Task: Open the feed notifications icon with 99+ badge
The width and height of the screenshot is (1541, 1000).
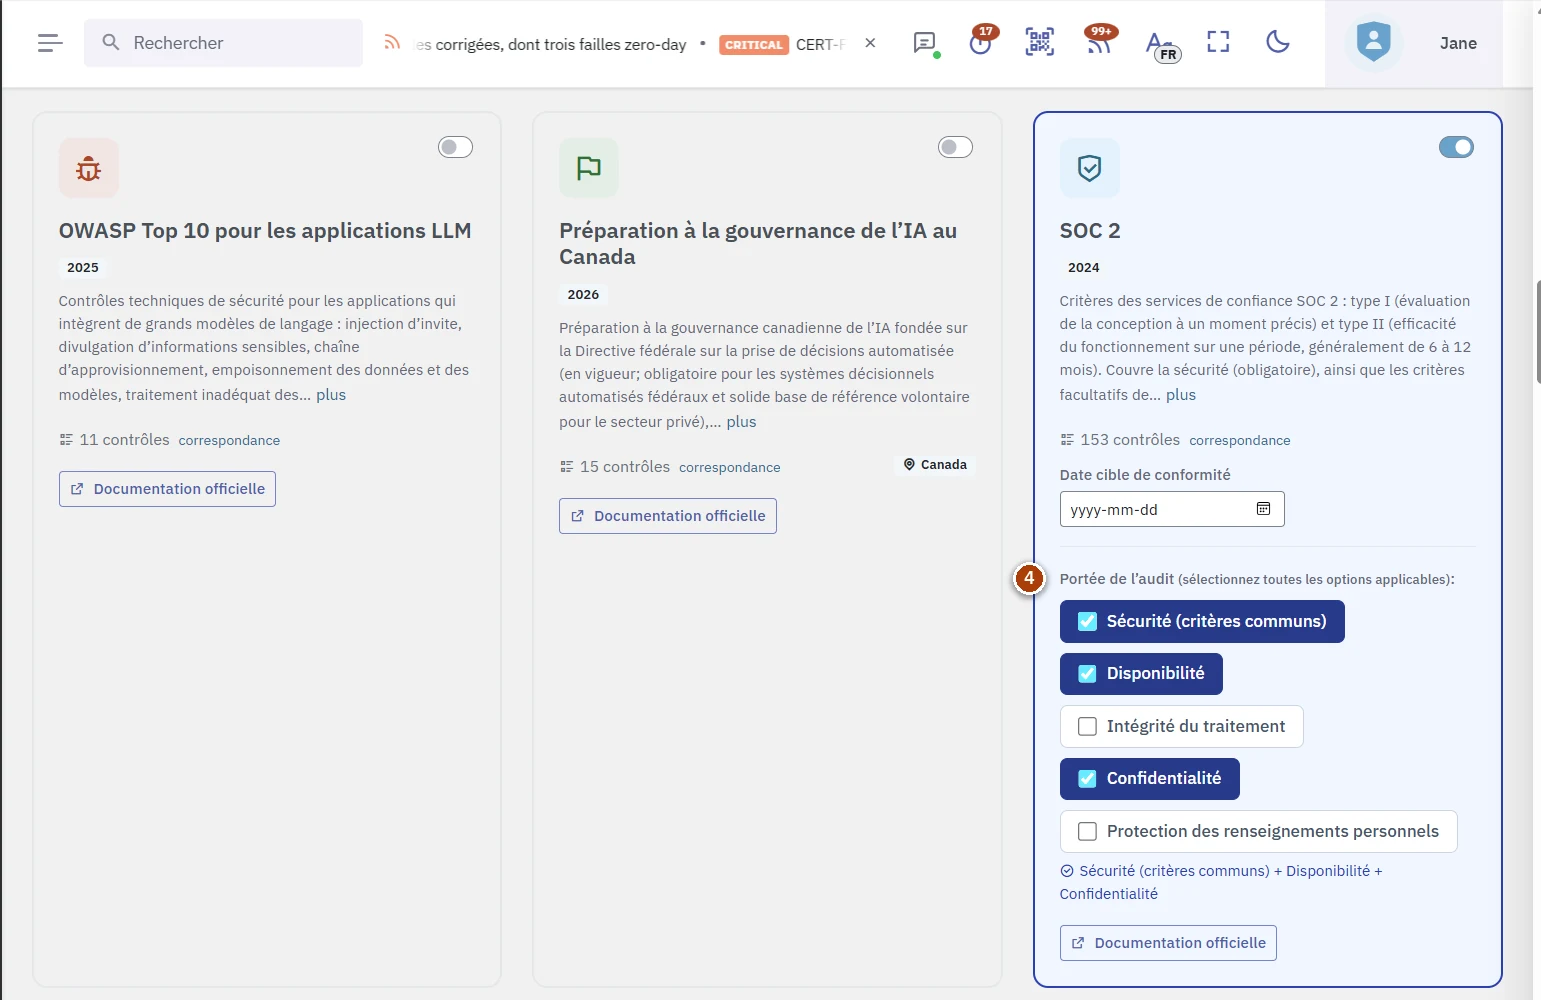Action: coord(1099,42)
